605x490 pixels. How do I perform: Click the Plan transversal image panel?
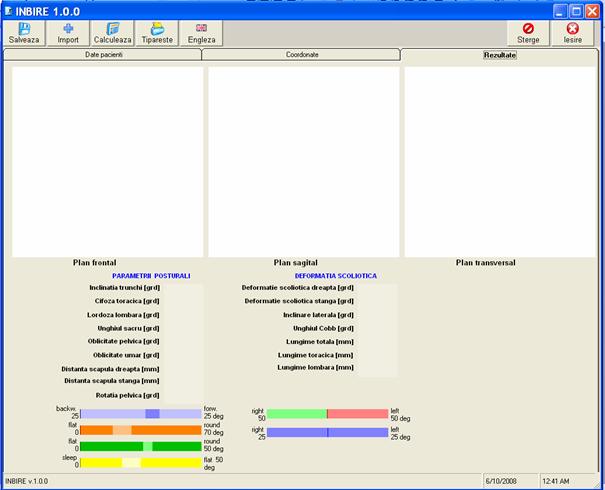[x=501, y=161]
